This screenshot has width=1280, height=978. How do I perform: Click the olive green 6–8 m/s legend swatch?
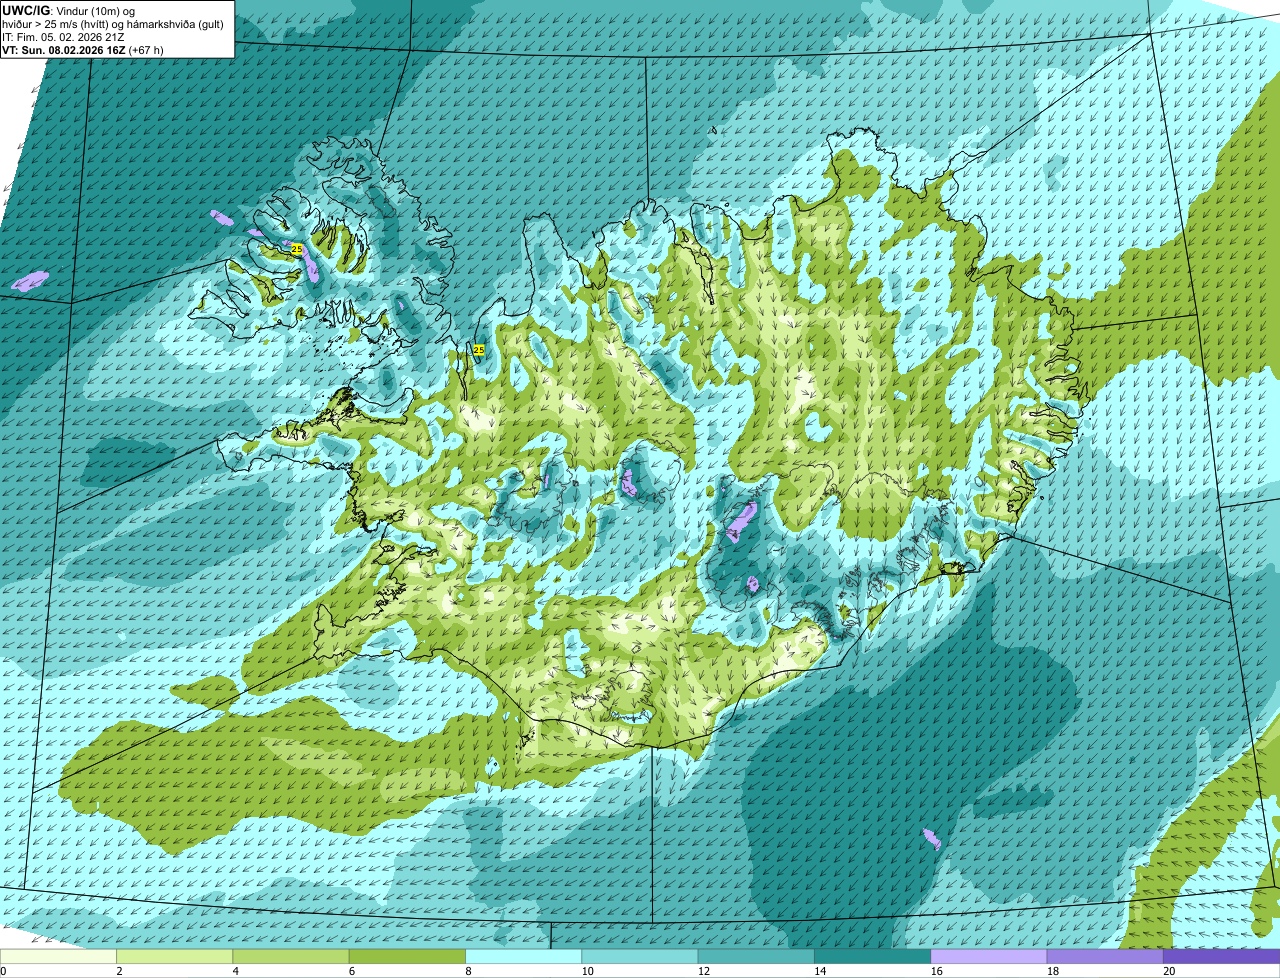tap(407, 957)
